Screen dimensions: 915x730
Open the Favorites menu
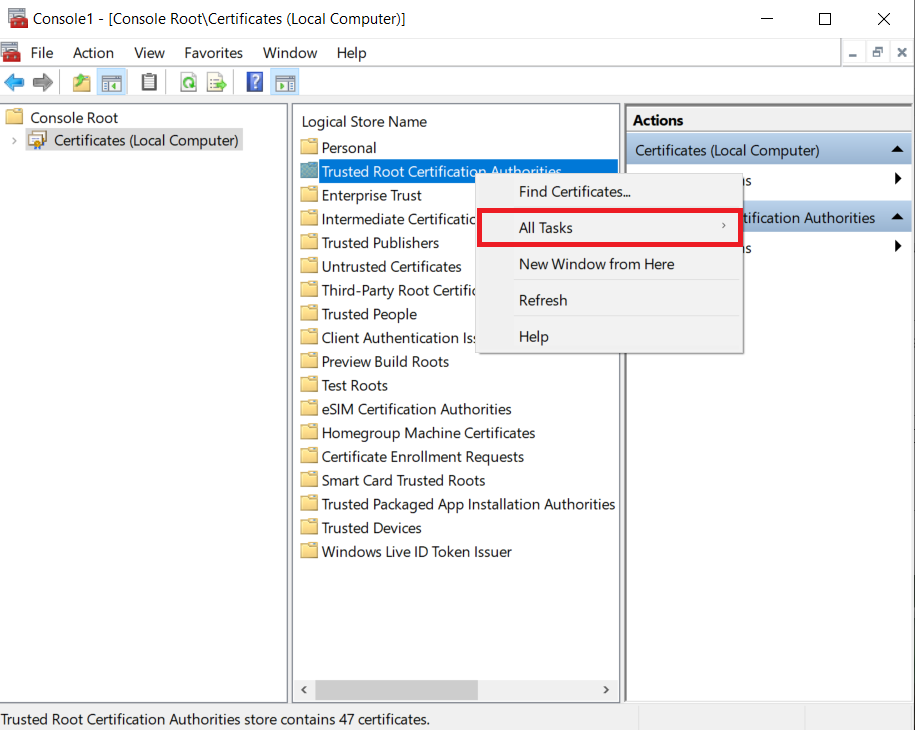(x=213, y=53)
